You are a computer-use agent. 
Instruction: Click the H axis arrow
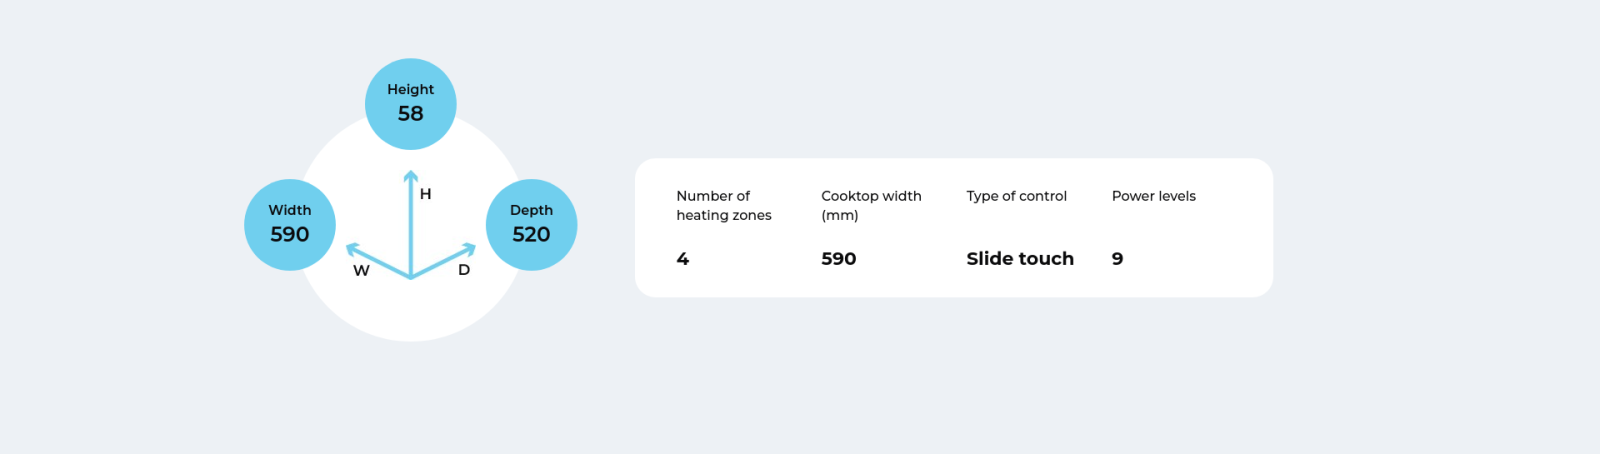tap(410, 224)
